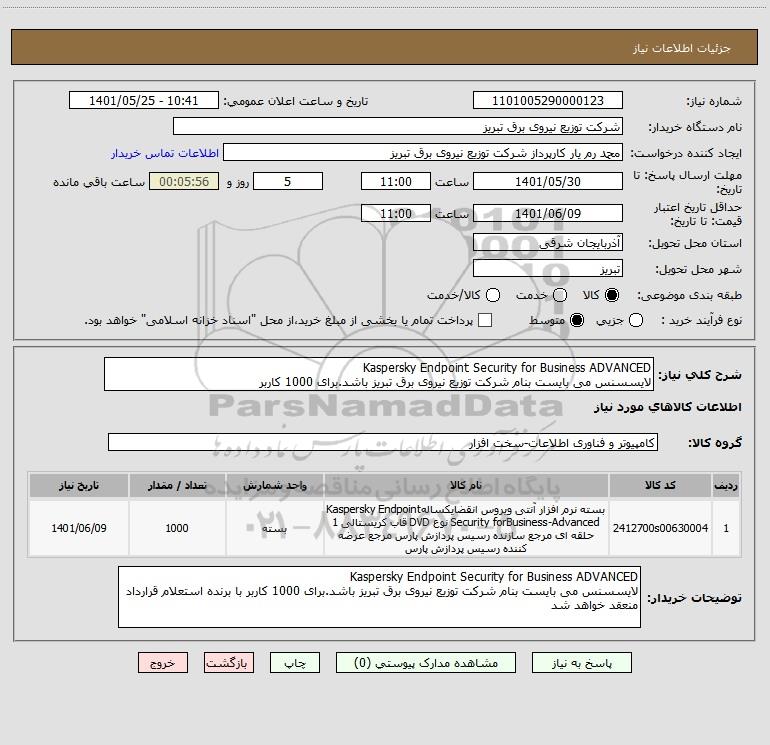770x745 pixels.
Task: Select the خدمت radio button
Action: pos(560,295)
